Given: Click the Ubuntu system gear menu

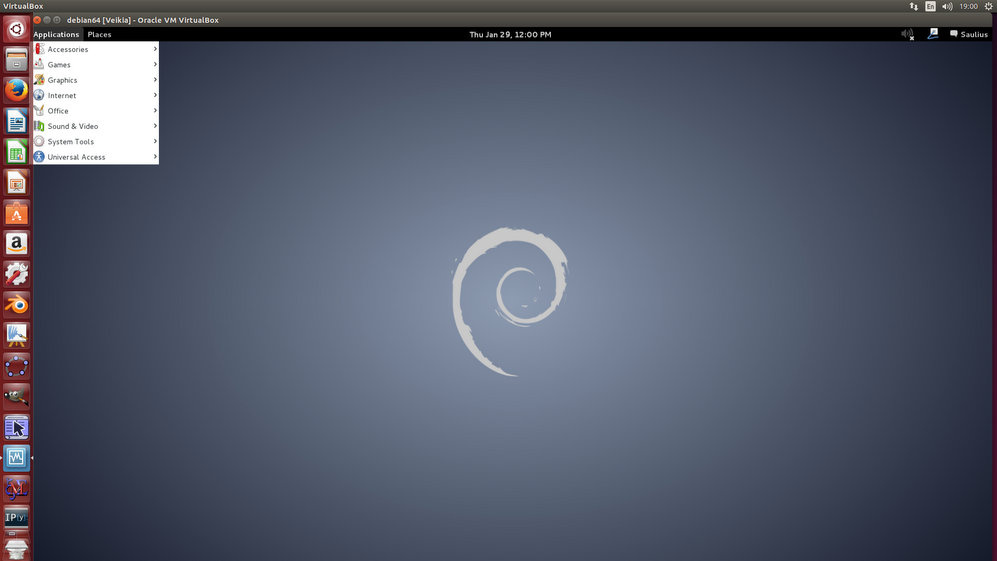Looking at the screenshot, I should 988,6.
